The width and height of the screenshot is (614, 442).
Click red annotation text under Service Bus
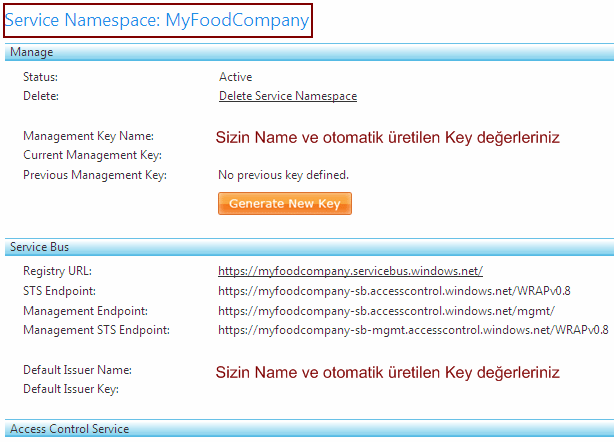pyautogui.click(x=387, y=372)
